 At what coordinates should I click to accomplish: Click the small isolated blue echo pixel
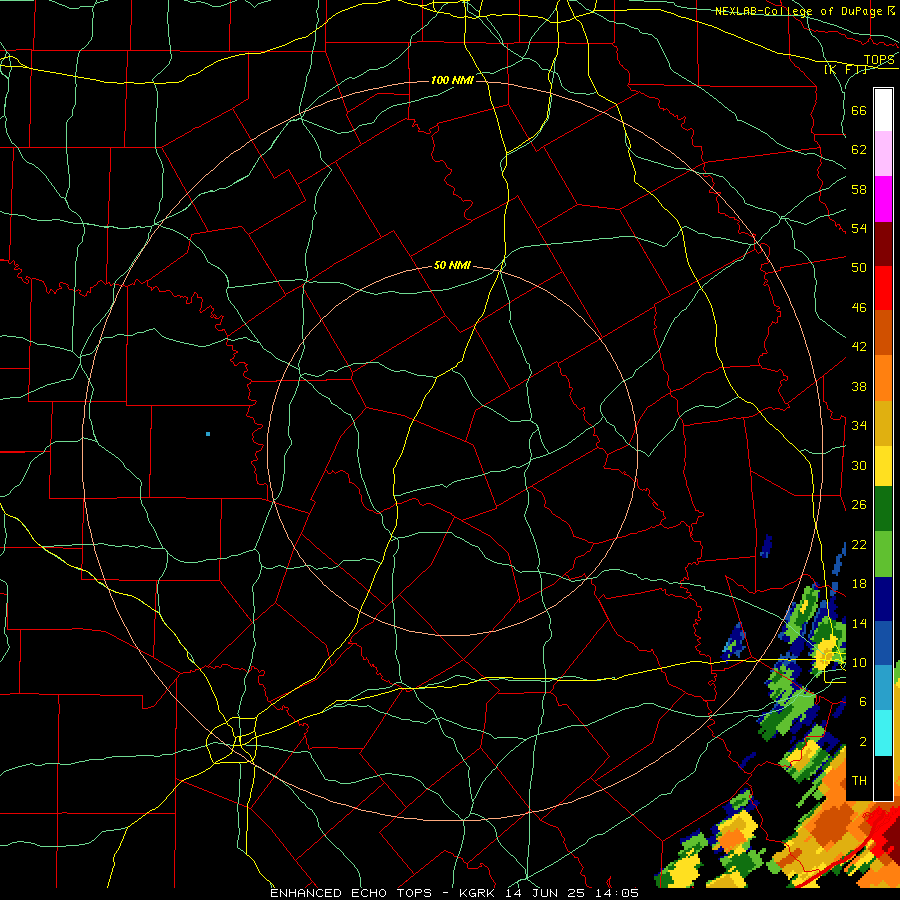(208, 434)
